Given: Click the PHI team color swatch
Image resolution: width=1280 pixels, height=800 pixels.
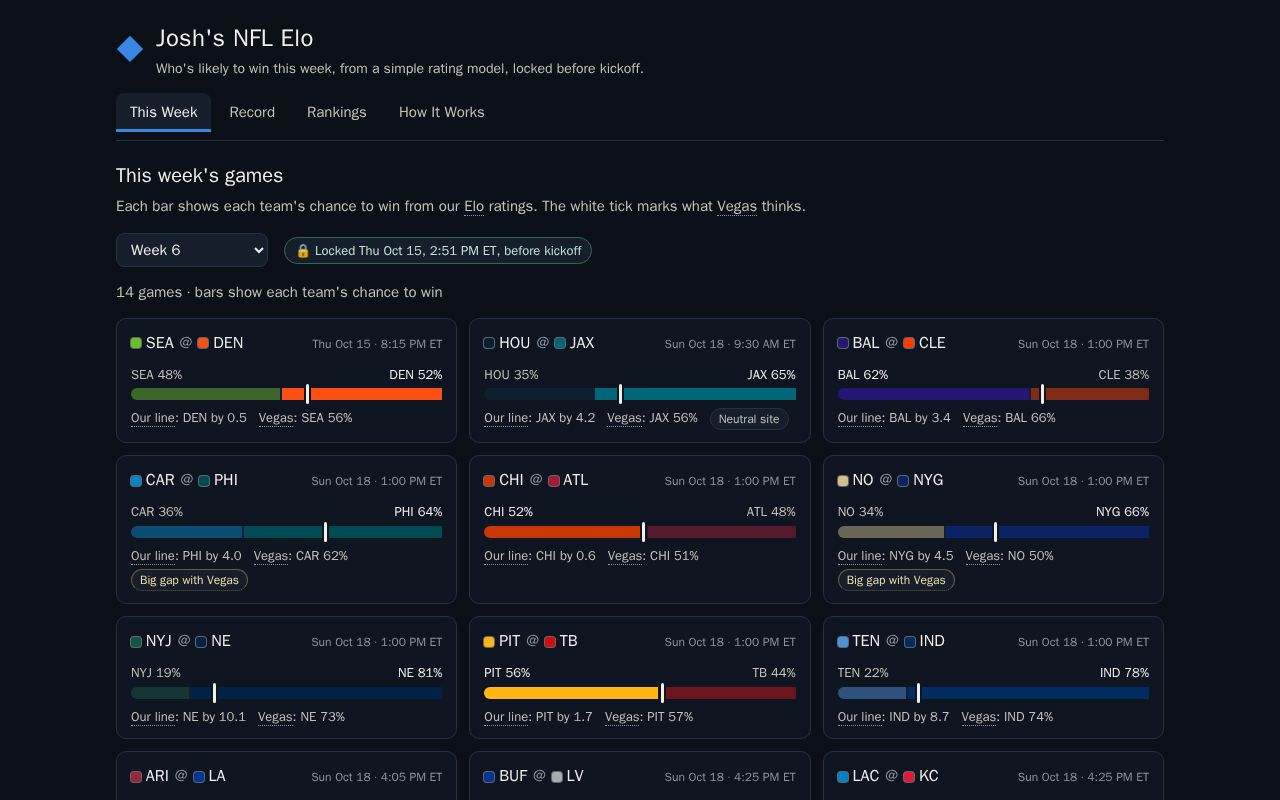Looking at the screenshot, I should tap(204, 481).
